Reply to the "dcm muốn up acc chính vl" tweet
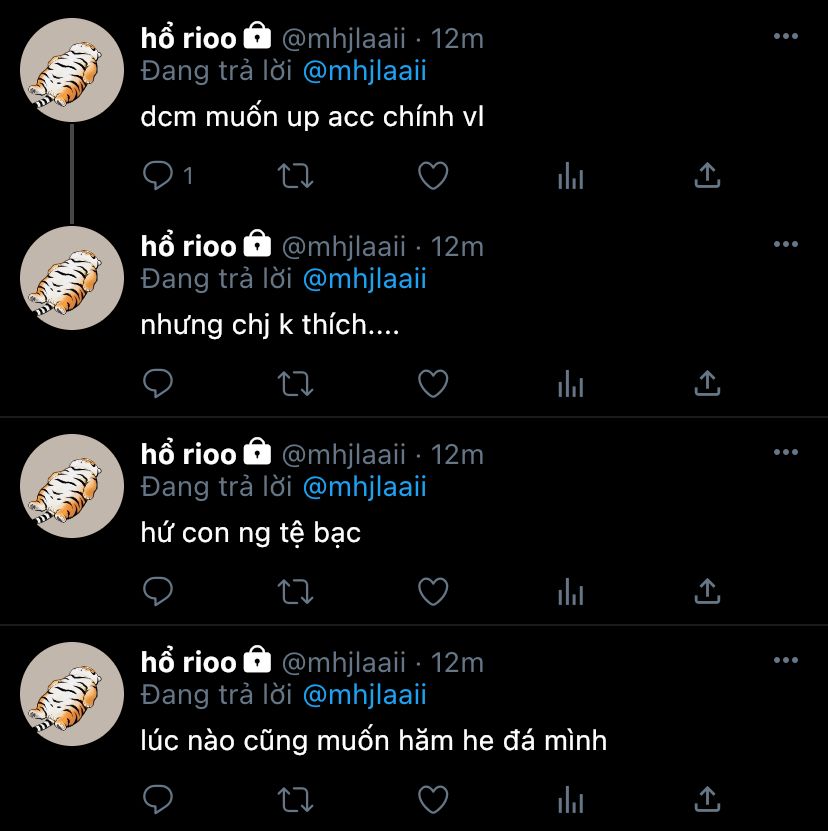Screen dimensions: 828x831 coord(158,177)
